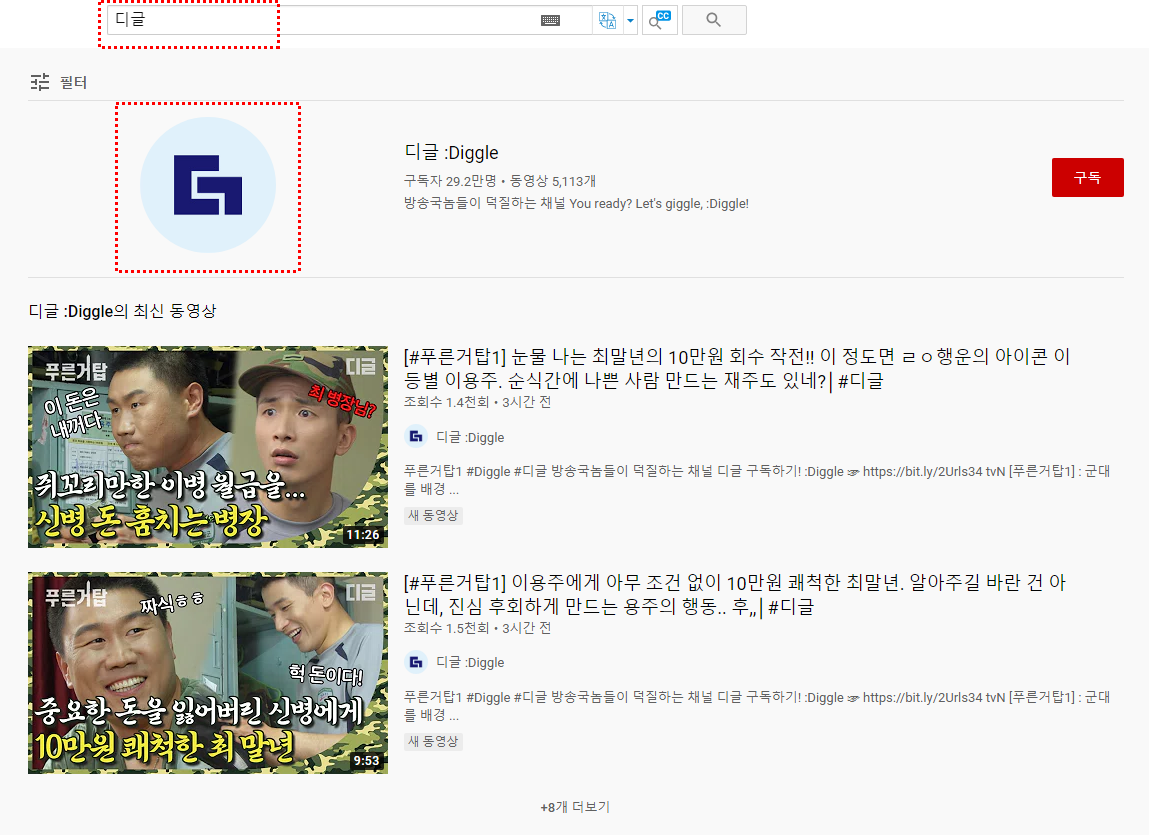This screenshot has width=1149, height=835.
Task: Click small channel icon under second video
Action: (x=416, y=663)
